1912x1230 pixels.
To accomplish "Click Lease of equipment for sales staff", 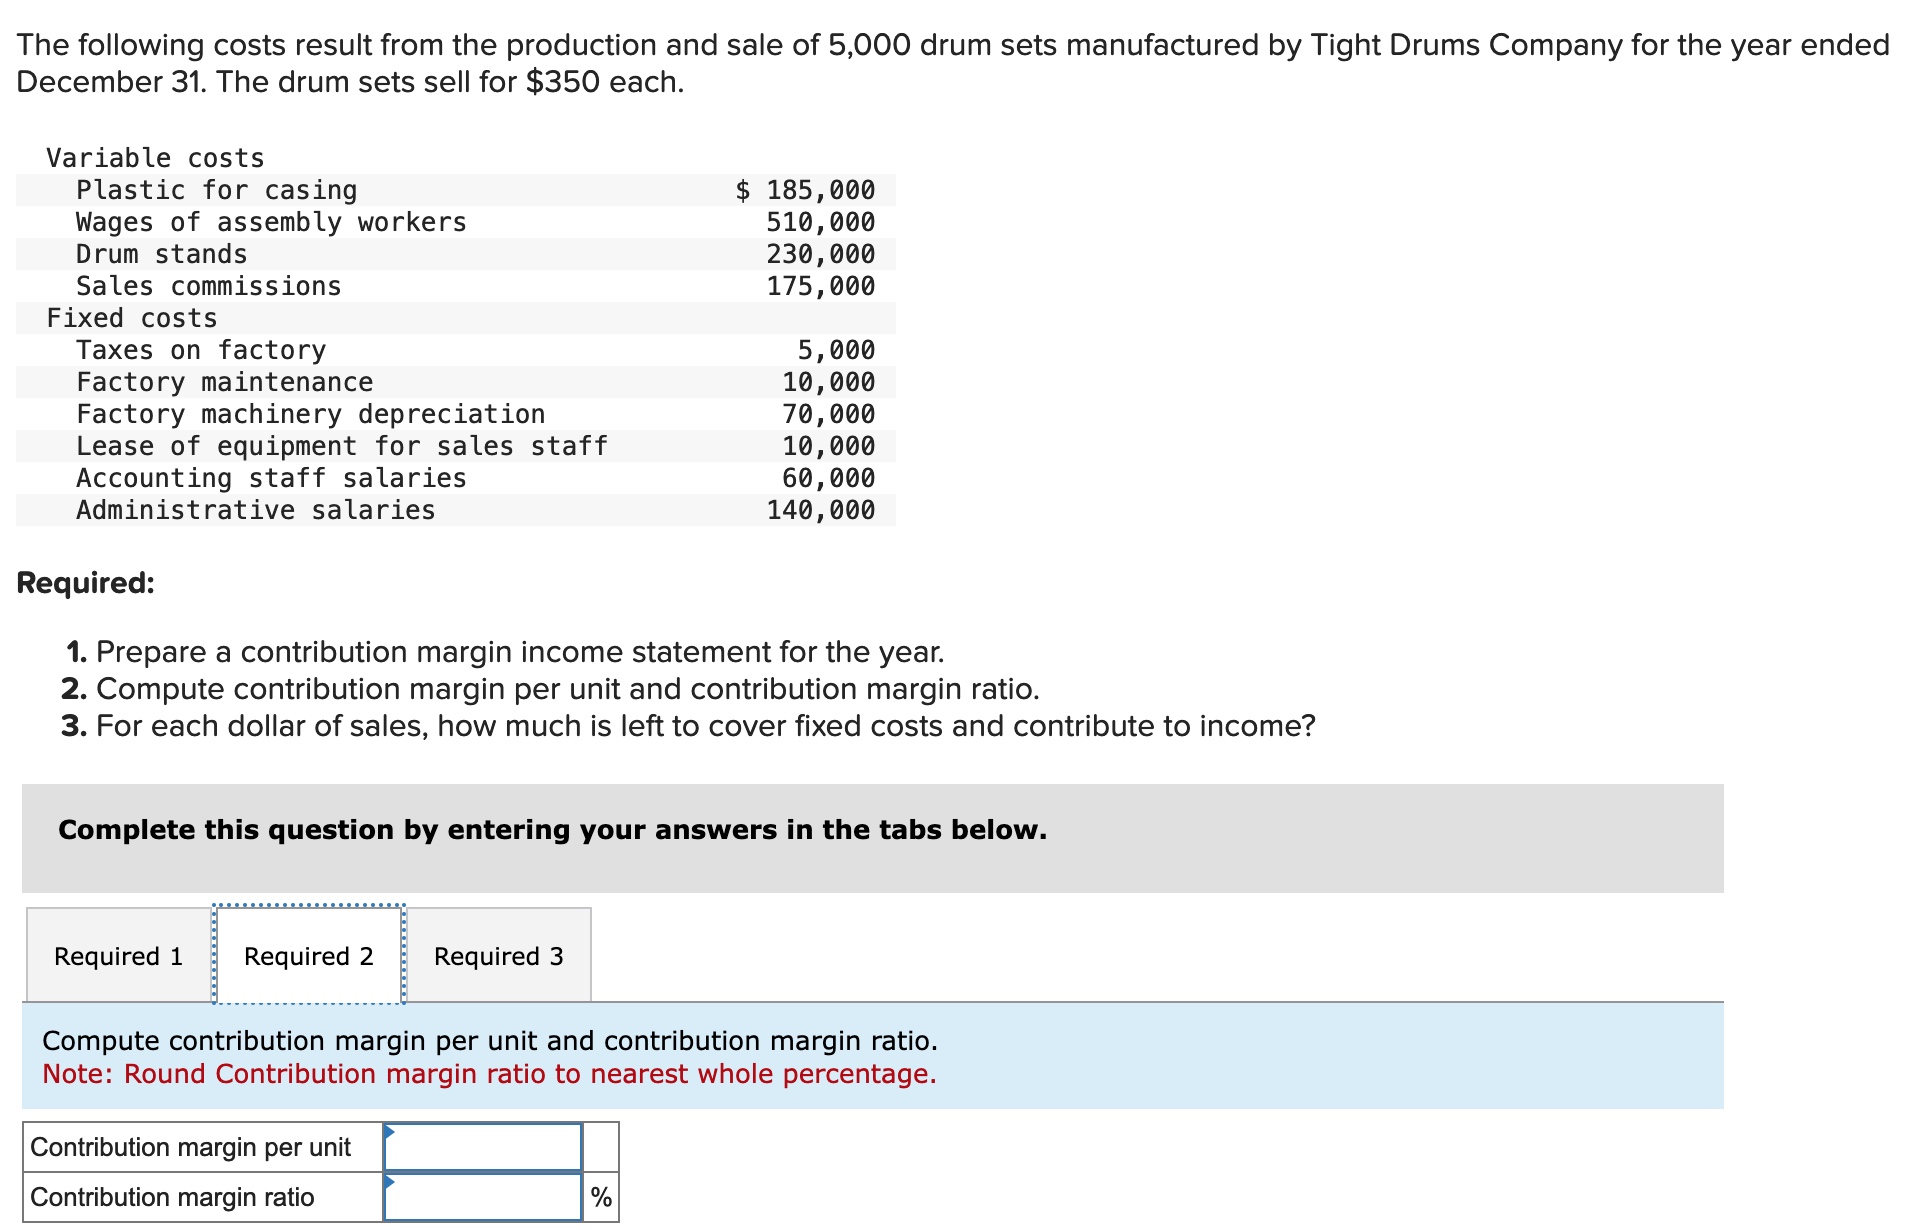I will pos(342,446).
